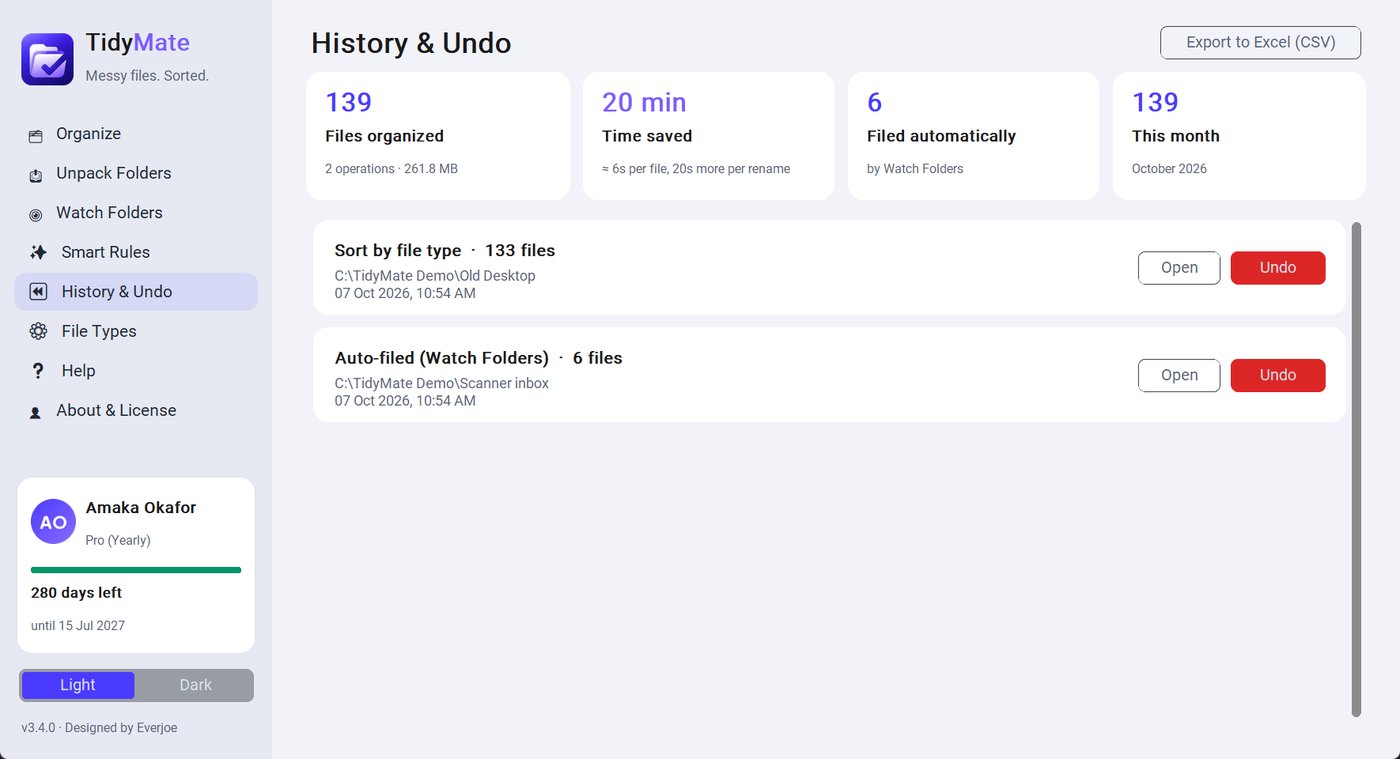Viewport: 1400px width, 759px height.
Task: Click the History & Undo rewind icon
Action: pyautogui.click(x=38, y=292)
